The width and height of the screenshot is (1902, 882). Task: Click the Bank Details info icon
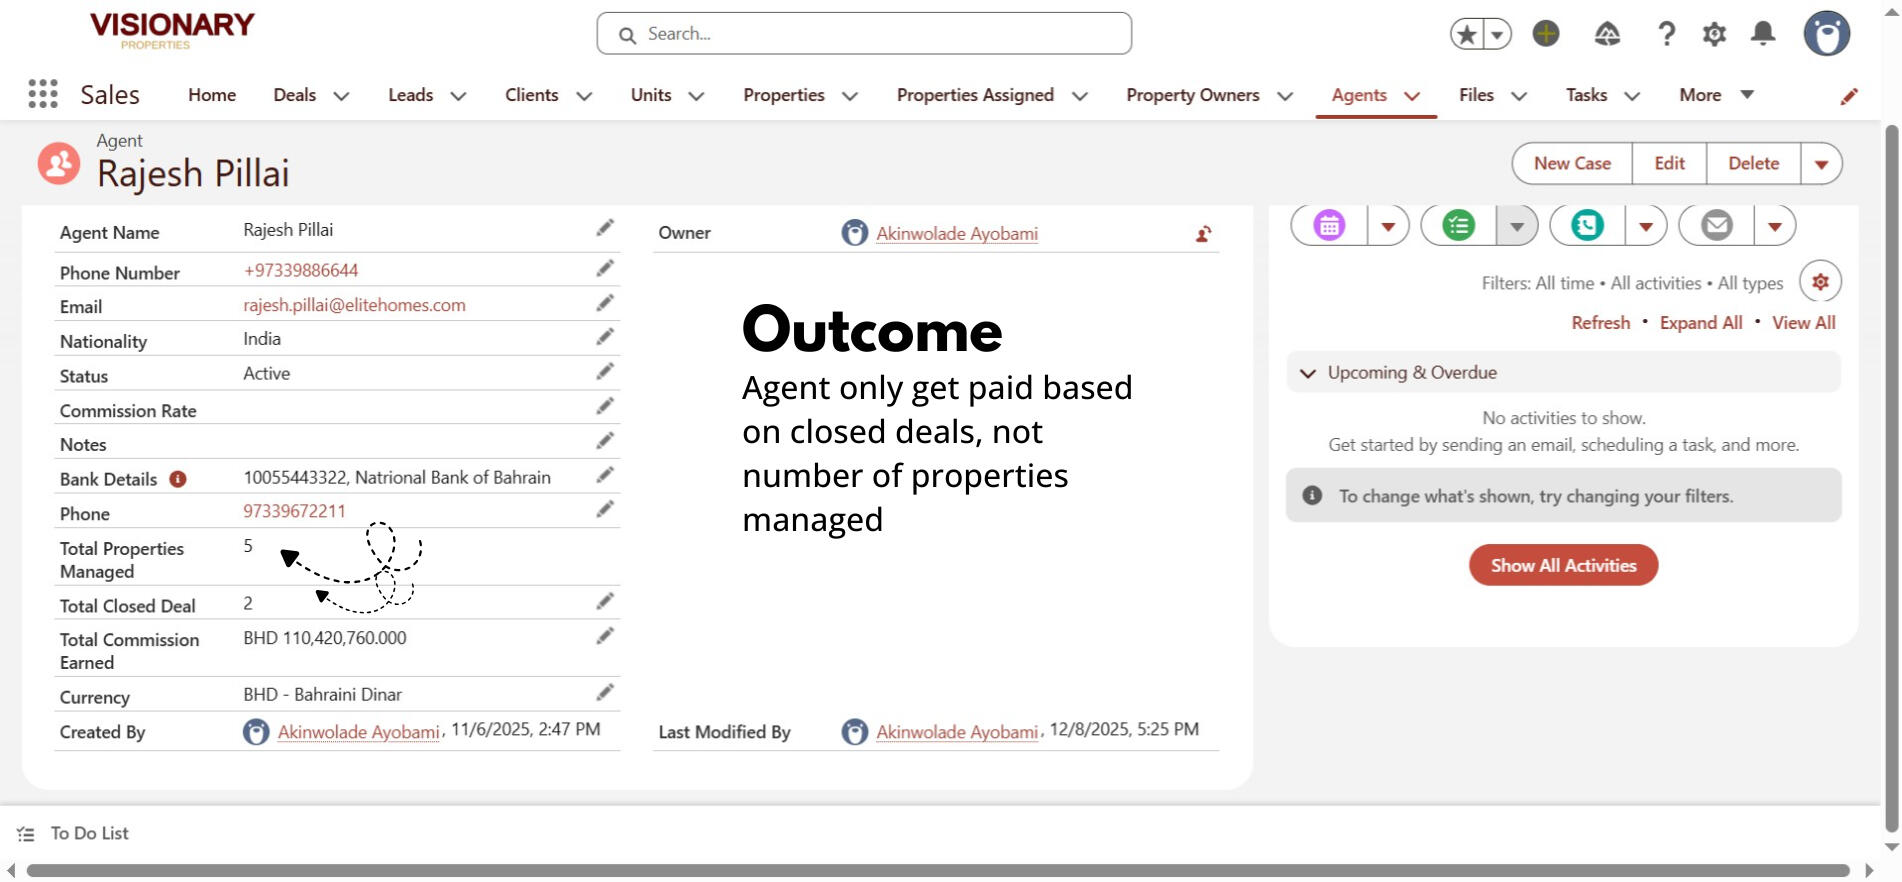click(178, 479)
